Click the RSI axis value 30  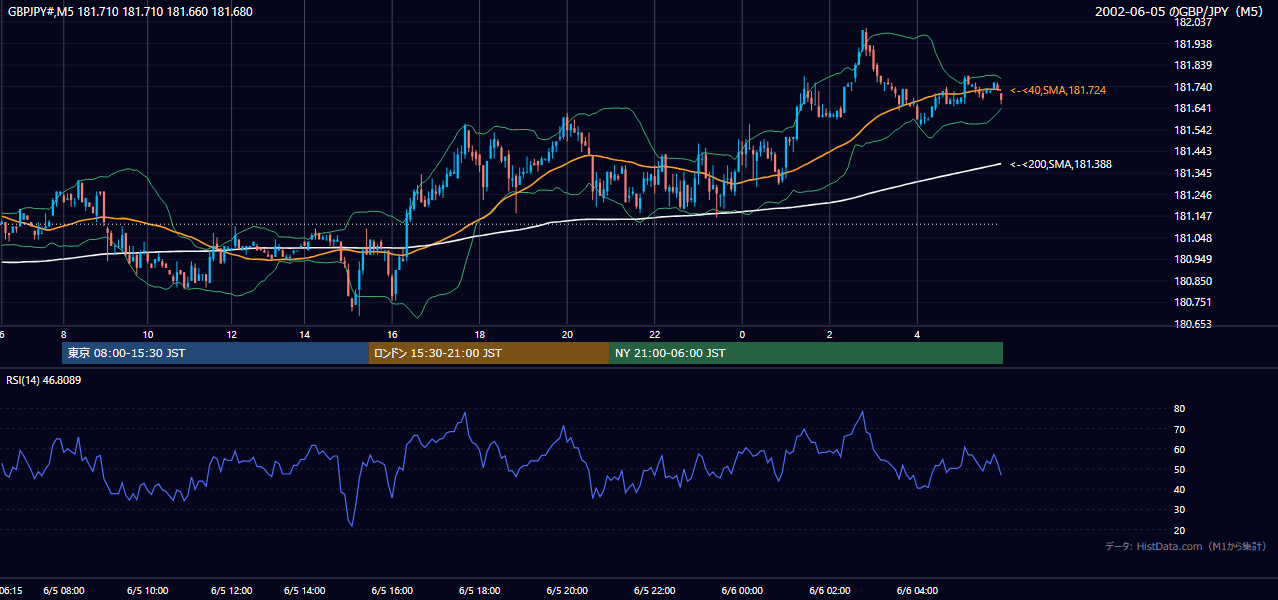point(1179,510)
